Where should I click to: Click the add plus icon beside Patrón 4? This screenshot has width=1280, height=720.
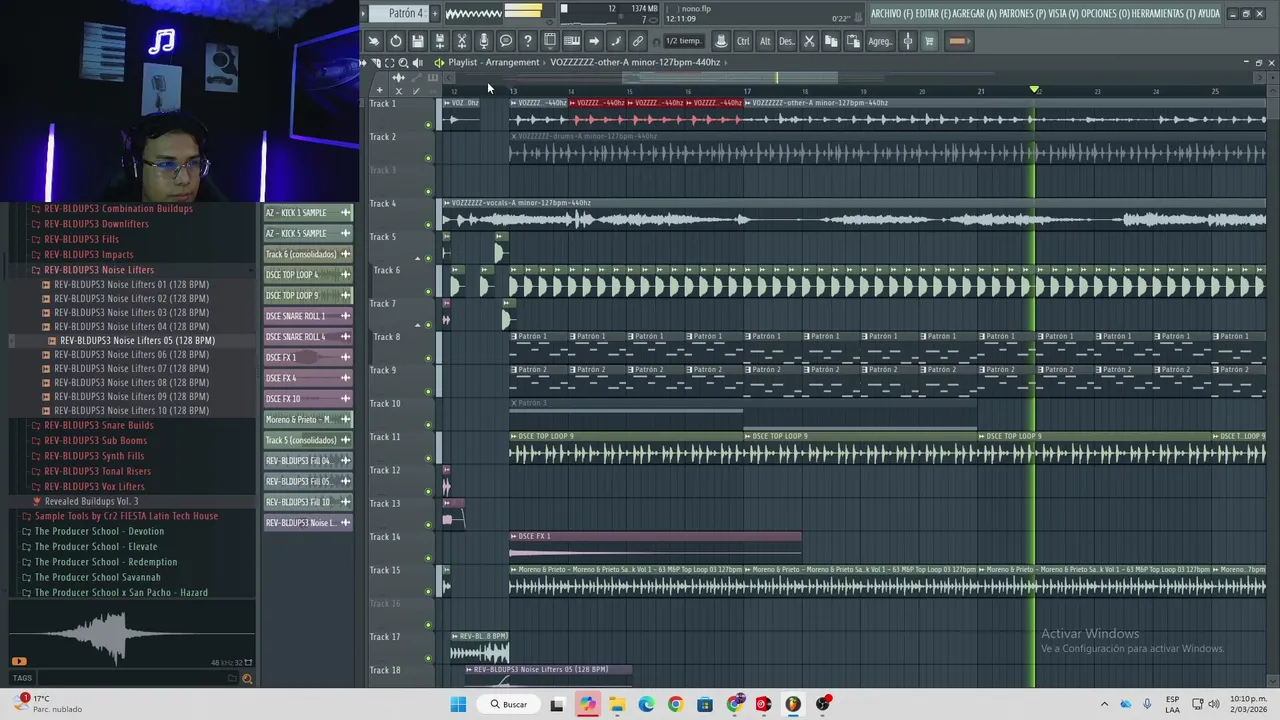433,13
